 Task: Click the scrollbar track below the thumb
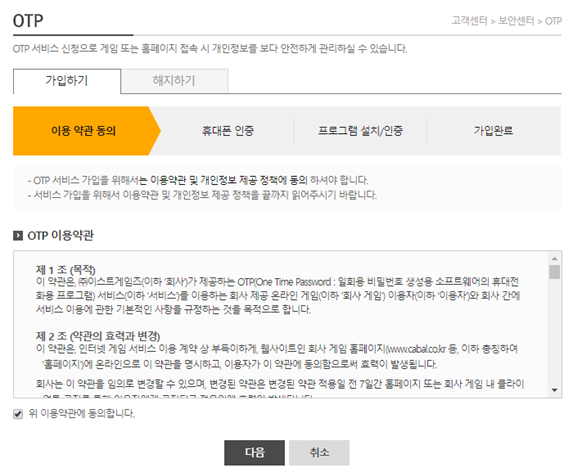pos(554,332)
